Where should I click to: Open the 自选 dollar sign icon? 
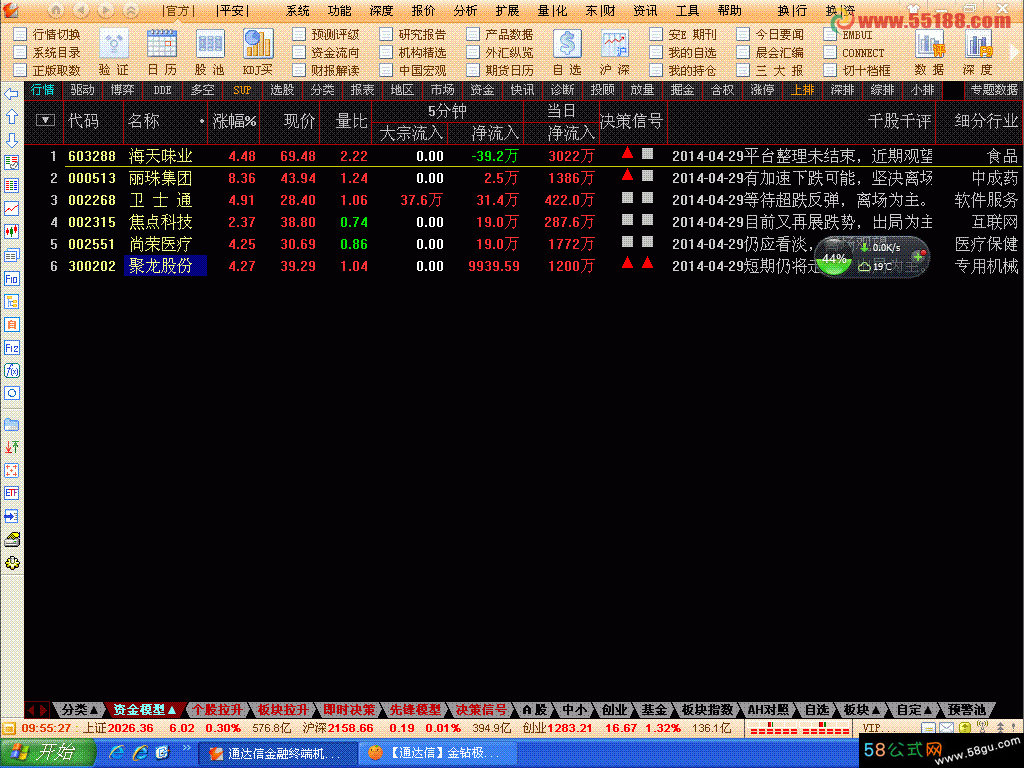[x=567, y=44]
